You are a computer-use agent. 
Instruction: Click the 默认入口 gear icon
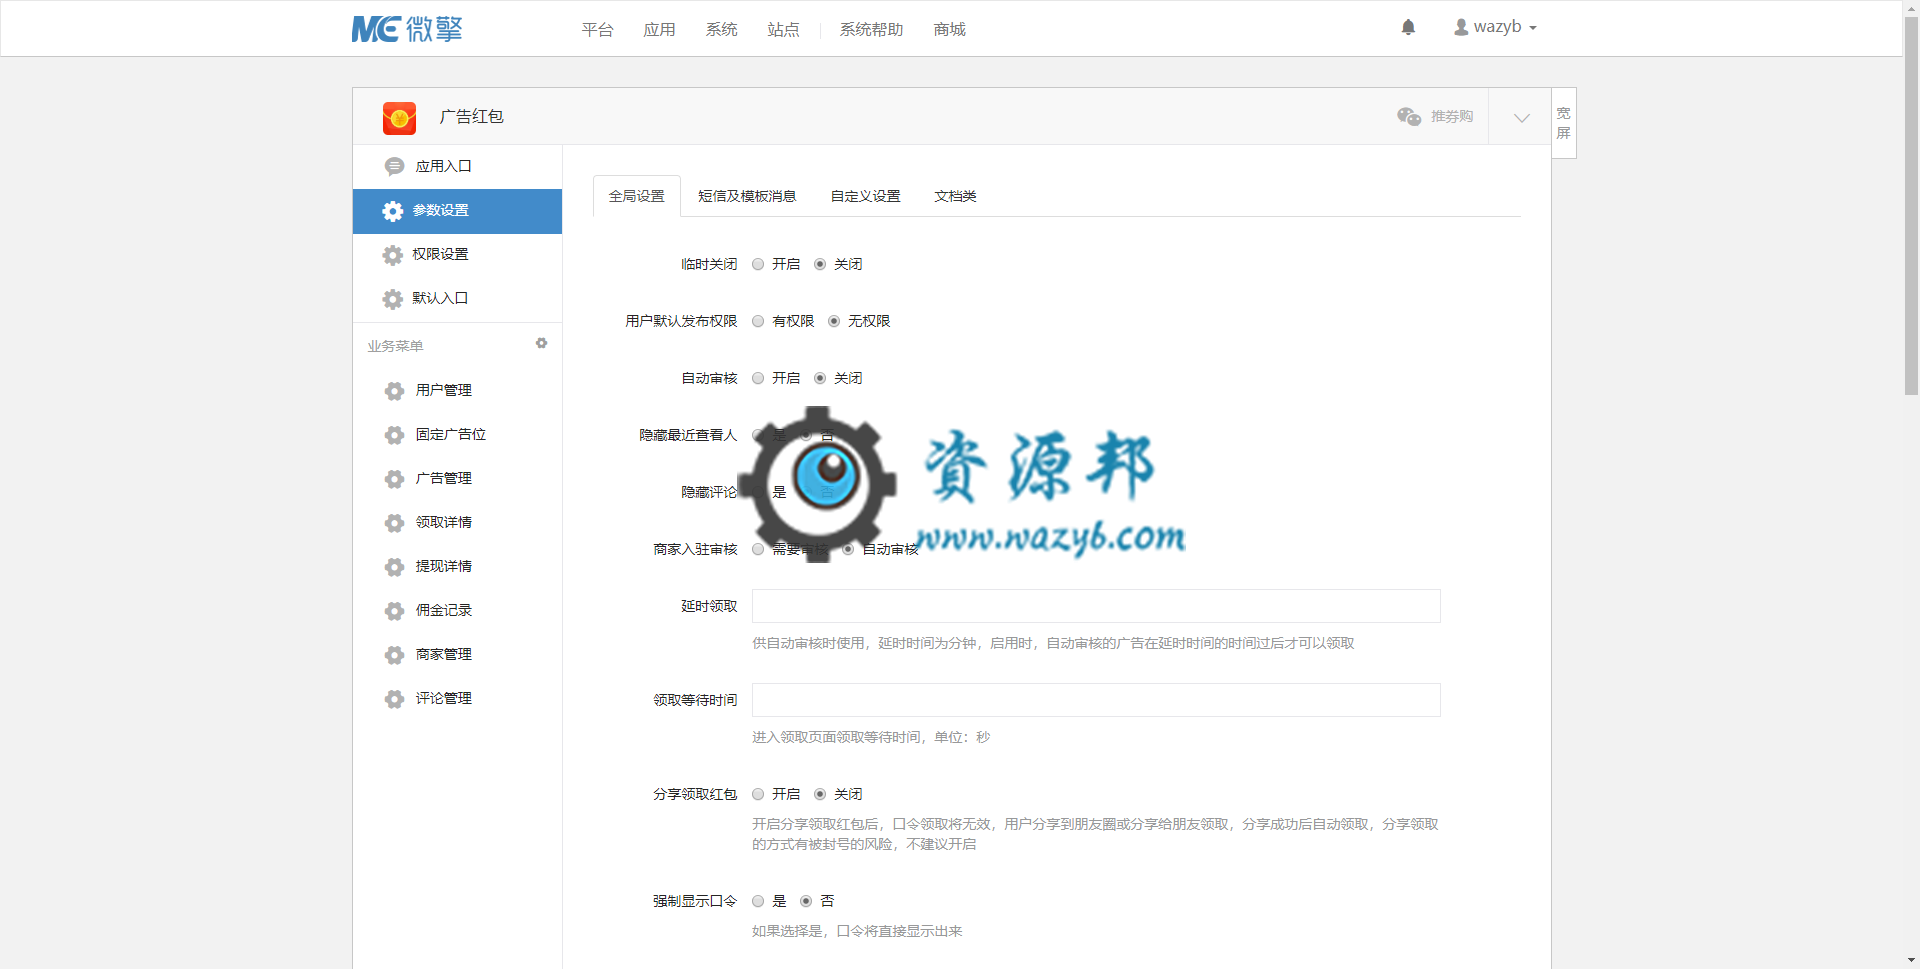(393, 299)
